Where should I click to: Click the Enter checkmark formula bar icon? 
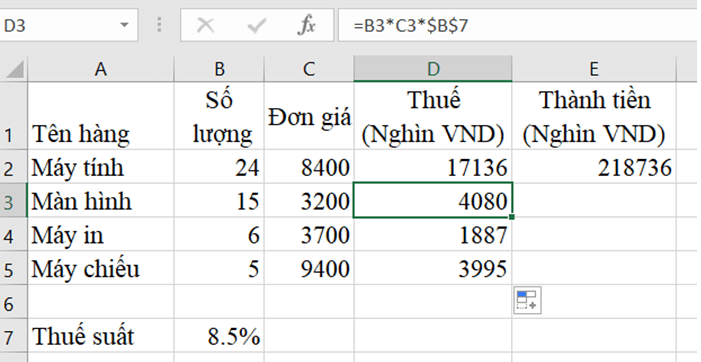(x=257, y=25)
